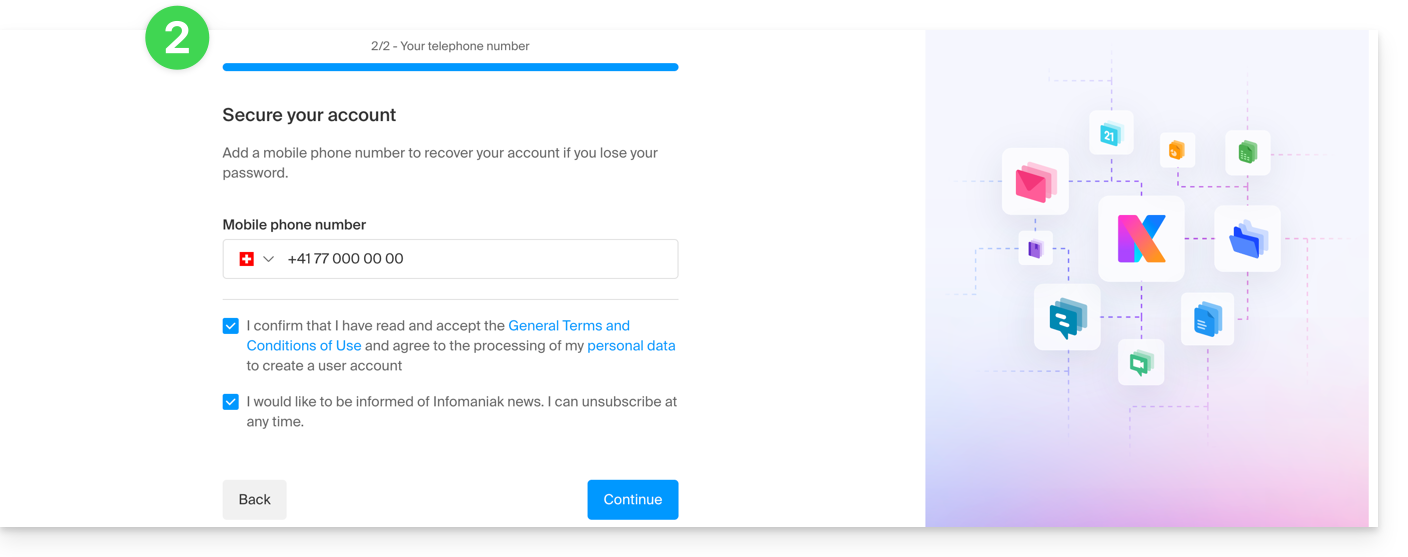This screenshot has height=557, width=1408.
Task: Click the pink mail envelope icon
Action: pos(1035,182)
